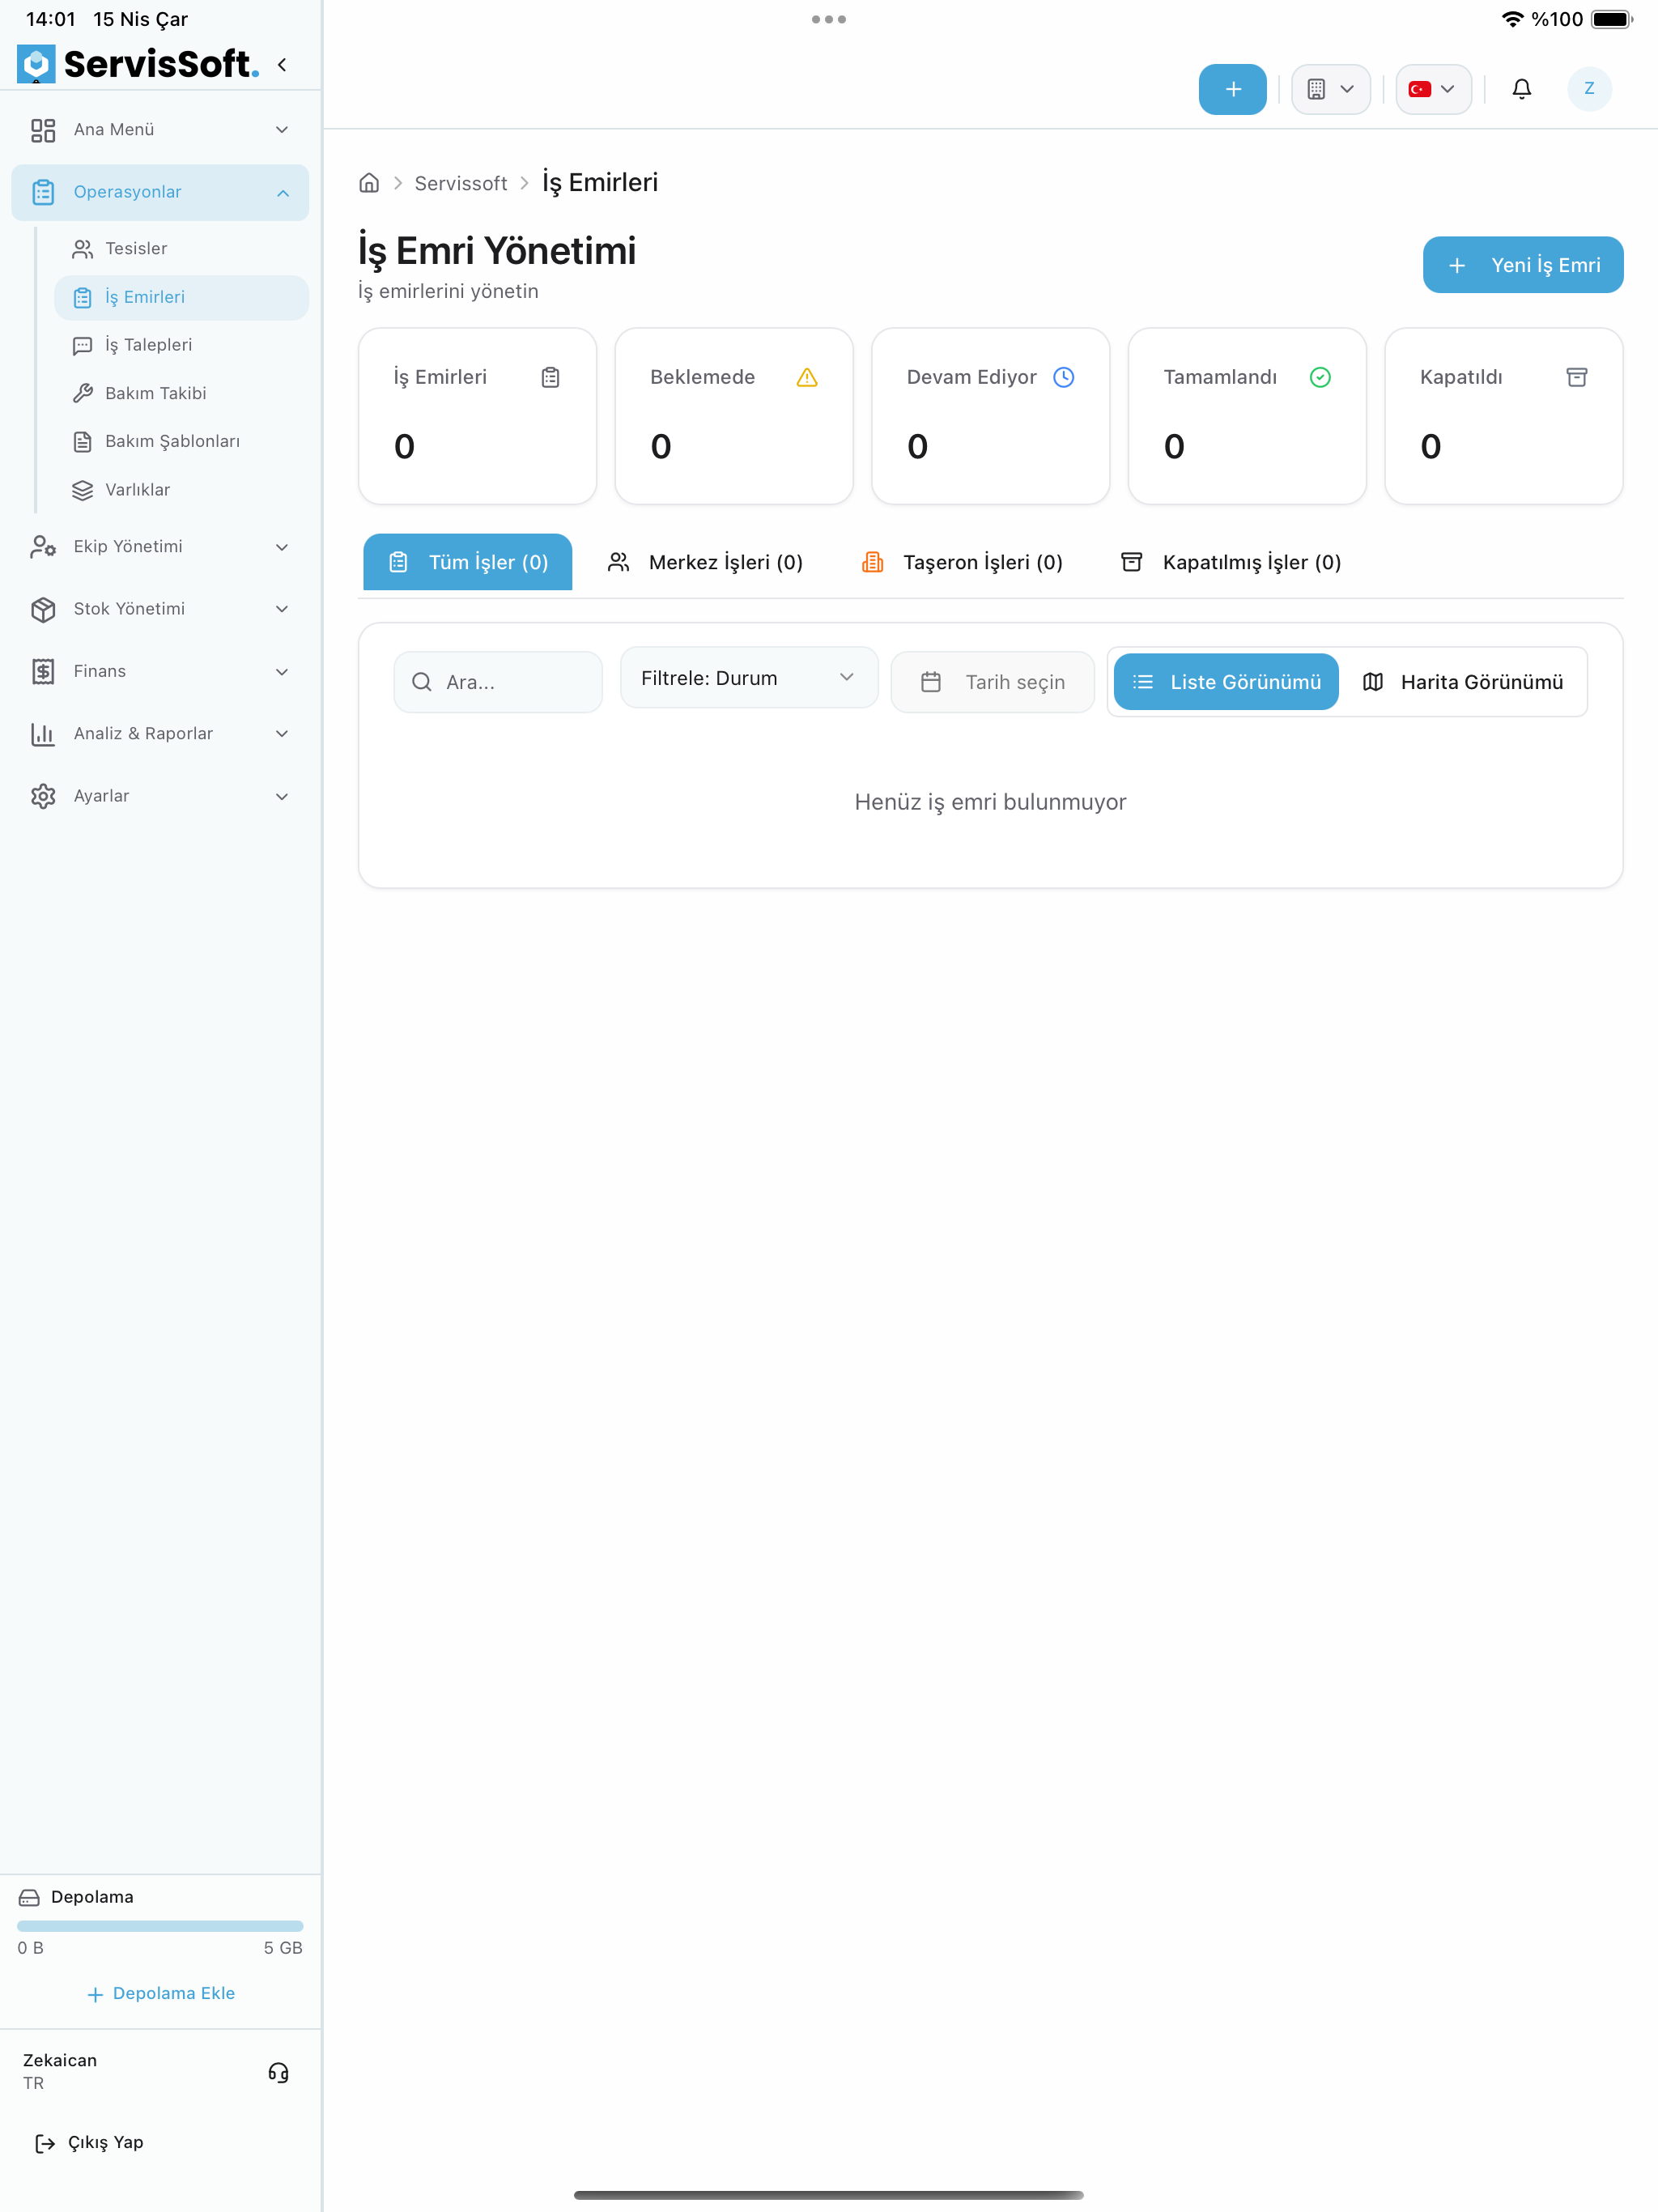This screenshot has width=1658, height=2212.
Task: Select Liste Görünümü view toggle
Action: tap(1226, 682)
